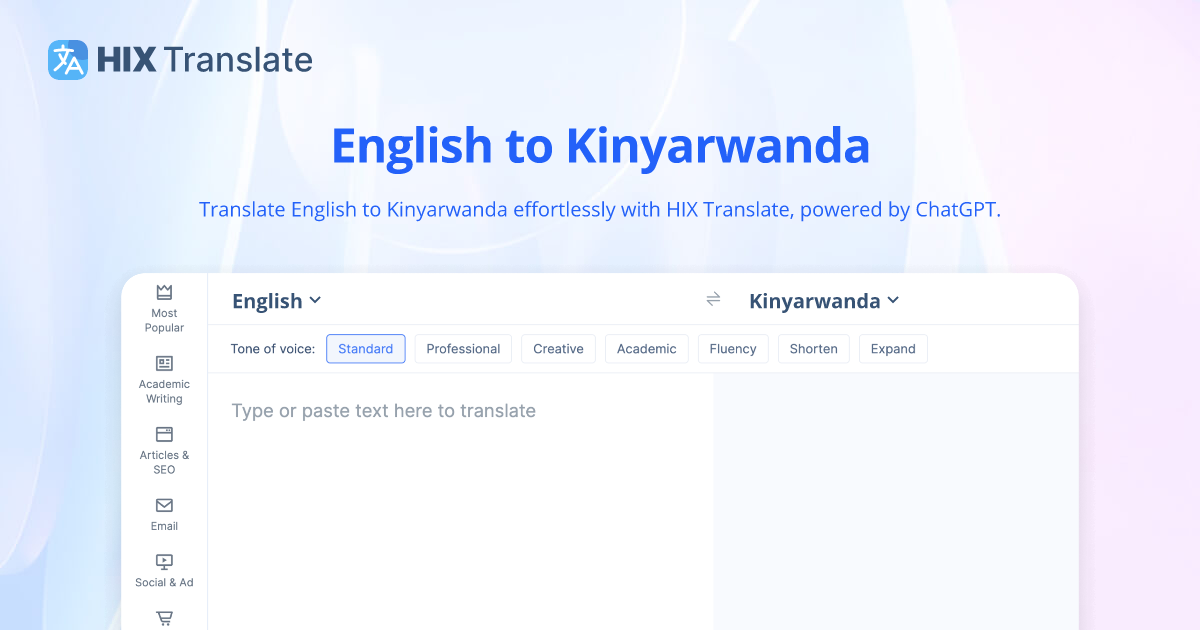The image size is (1200, 630).
Task: Open Social & Ad sidebar icon
Action: [x=164, y=562]
